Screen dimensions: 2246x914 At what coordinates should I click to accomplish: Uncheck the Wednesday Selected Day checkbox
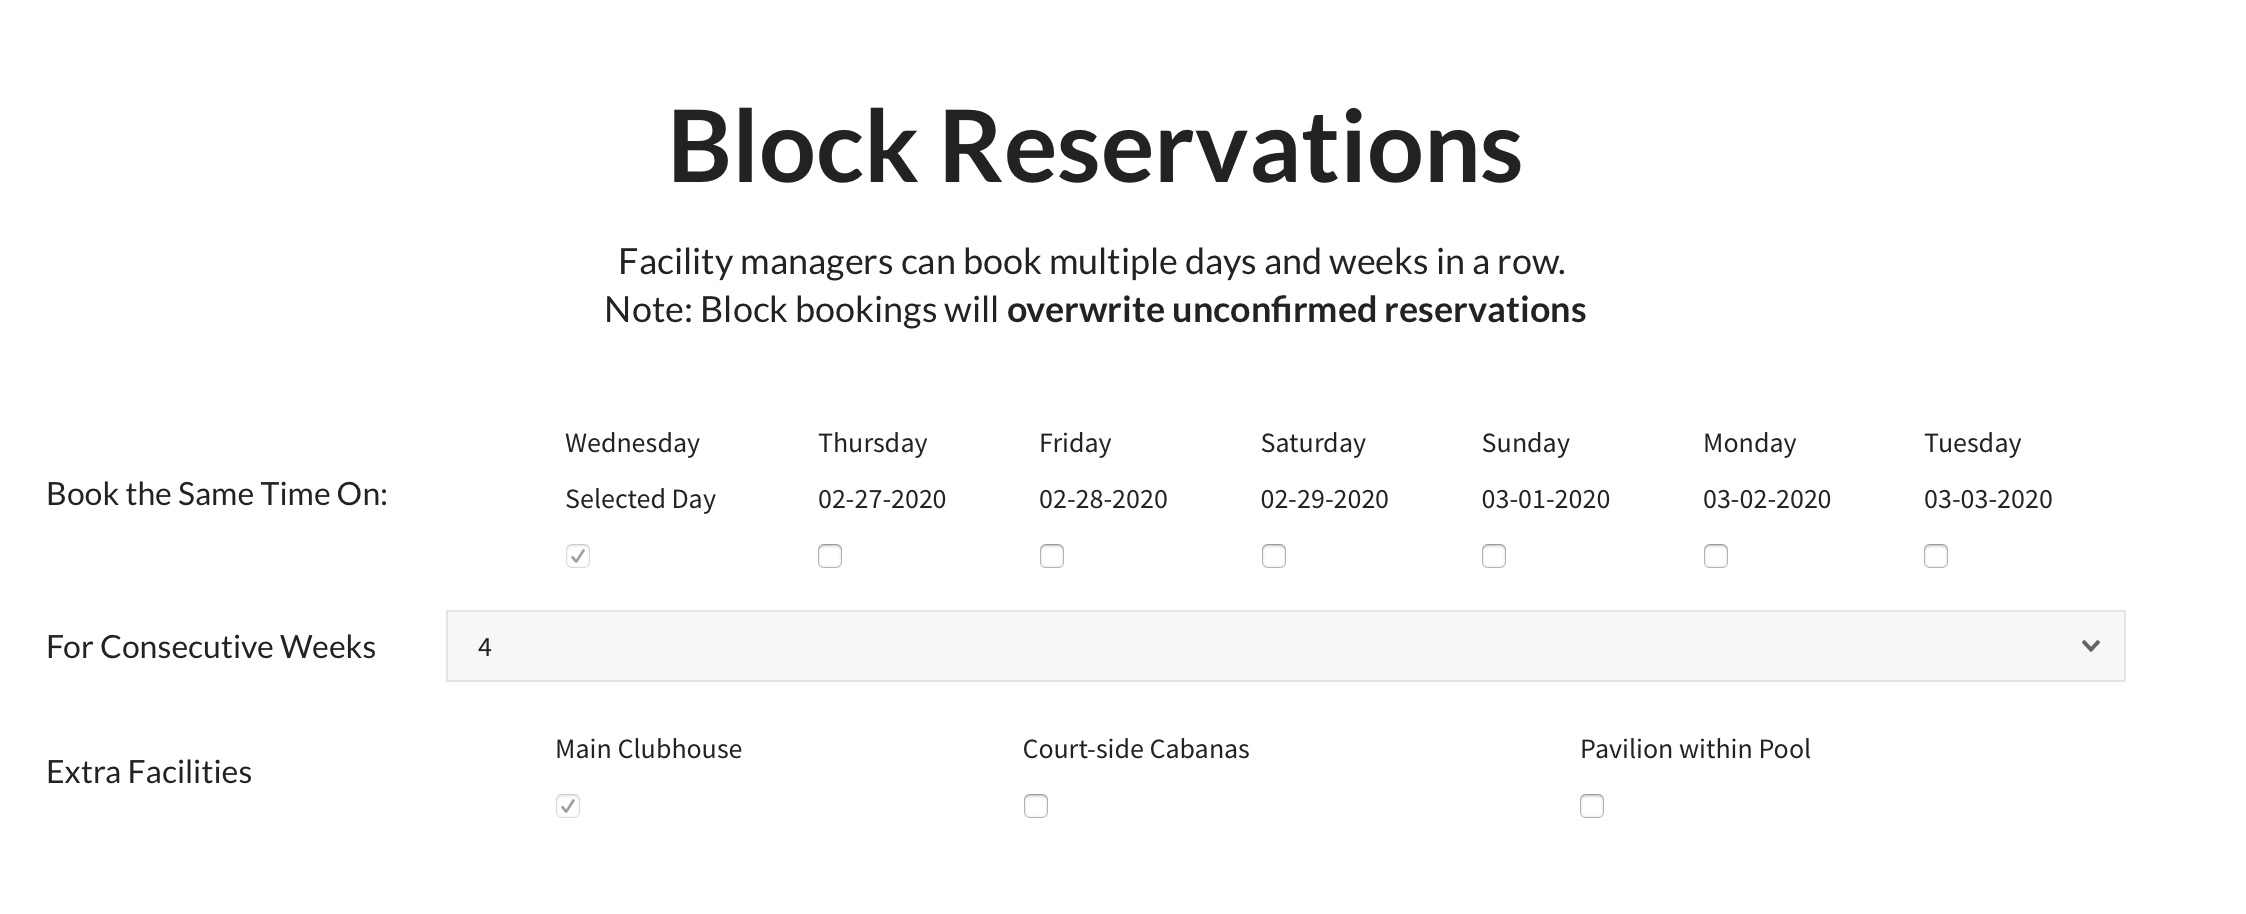[578, 556]
